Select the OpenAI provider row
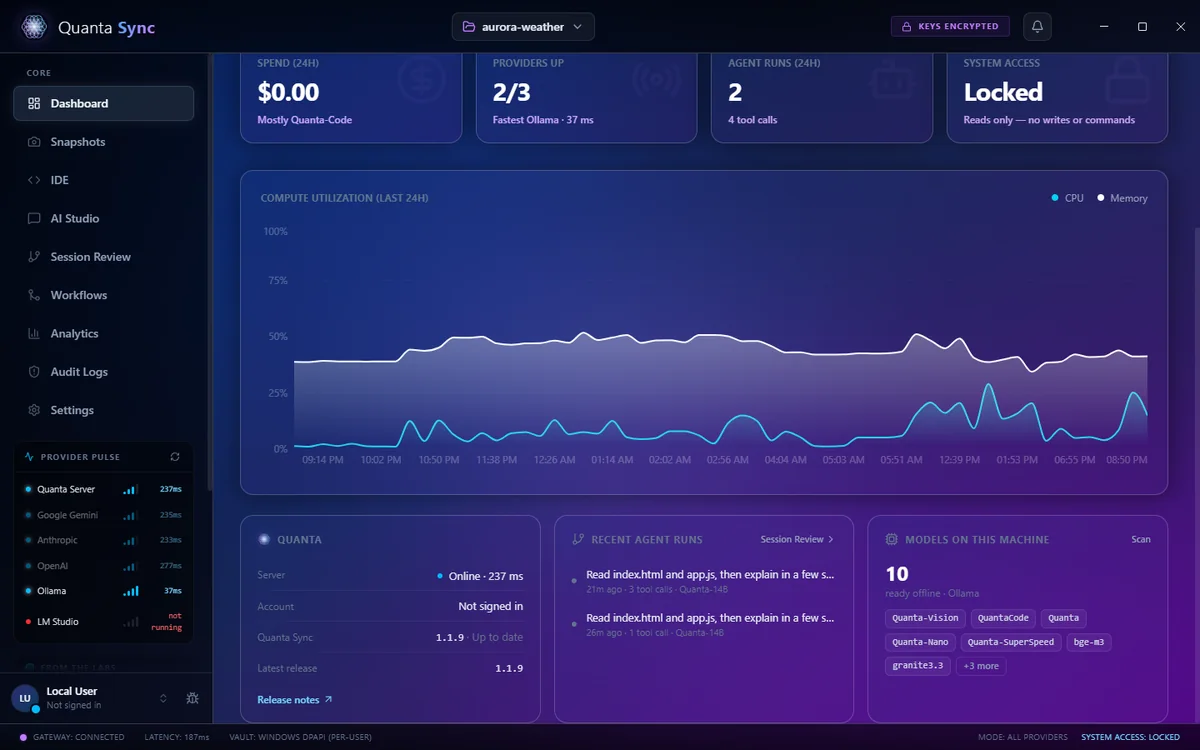The image size is (1200, 750). (103, 566)
